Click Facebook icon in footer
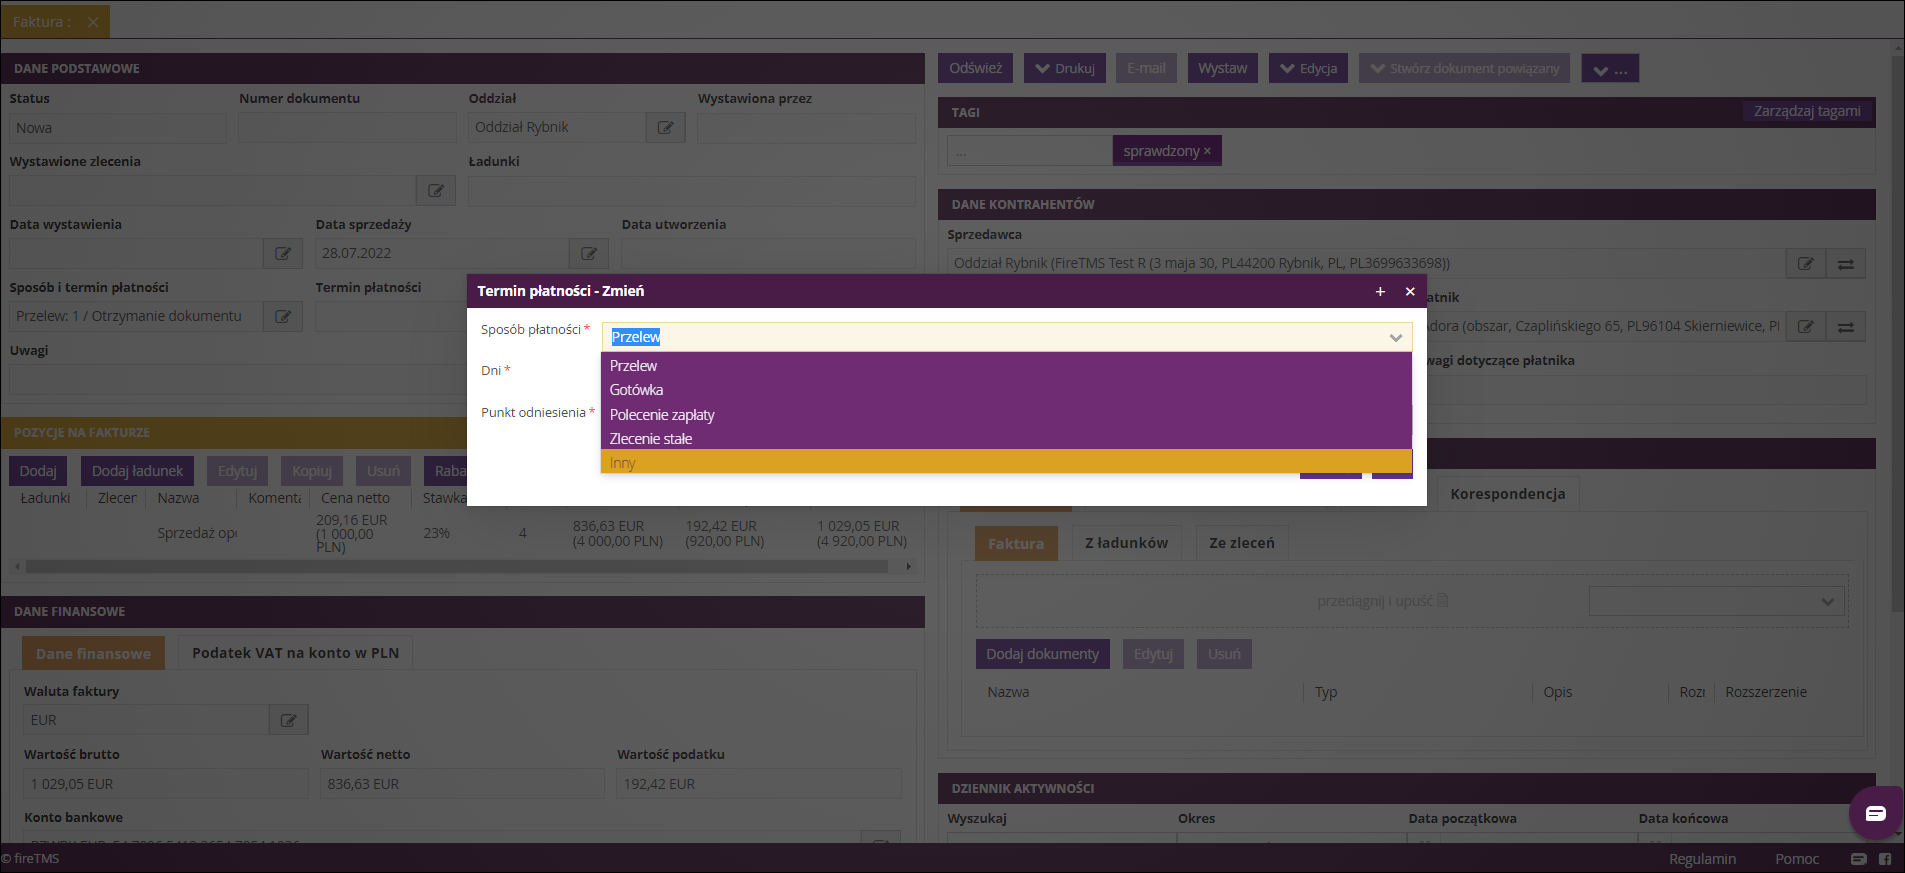Image resolution: width=1905 pixels, height=873 pixels. 1885,859
